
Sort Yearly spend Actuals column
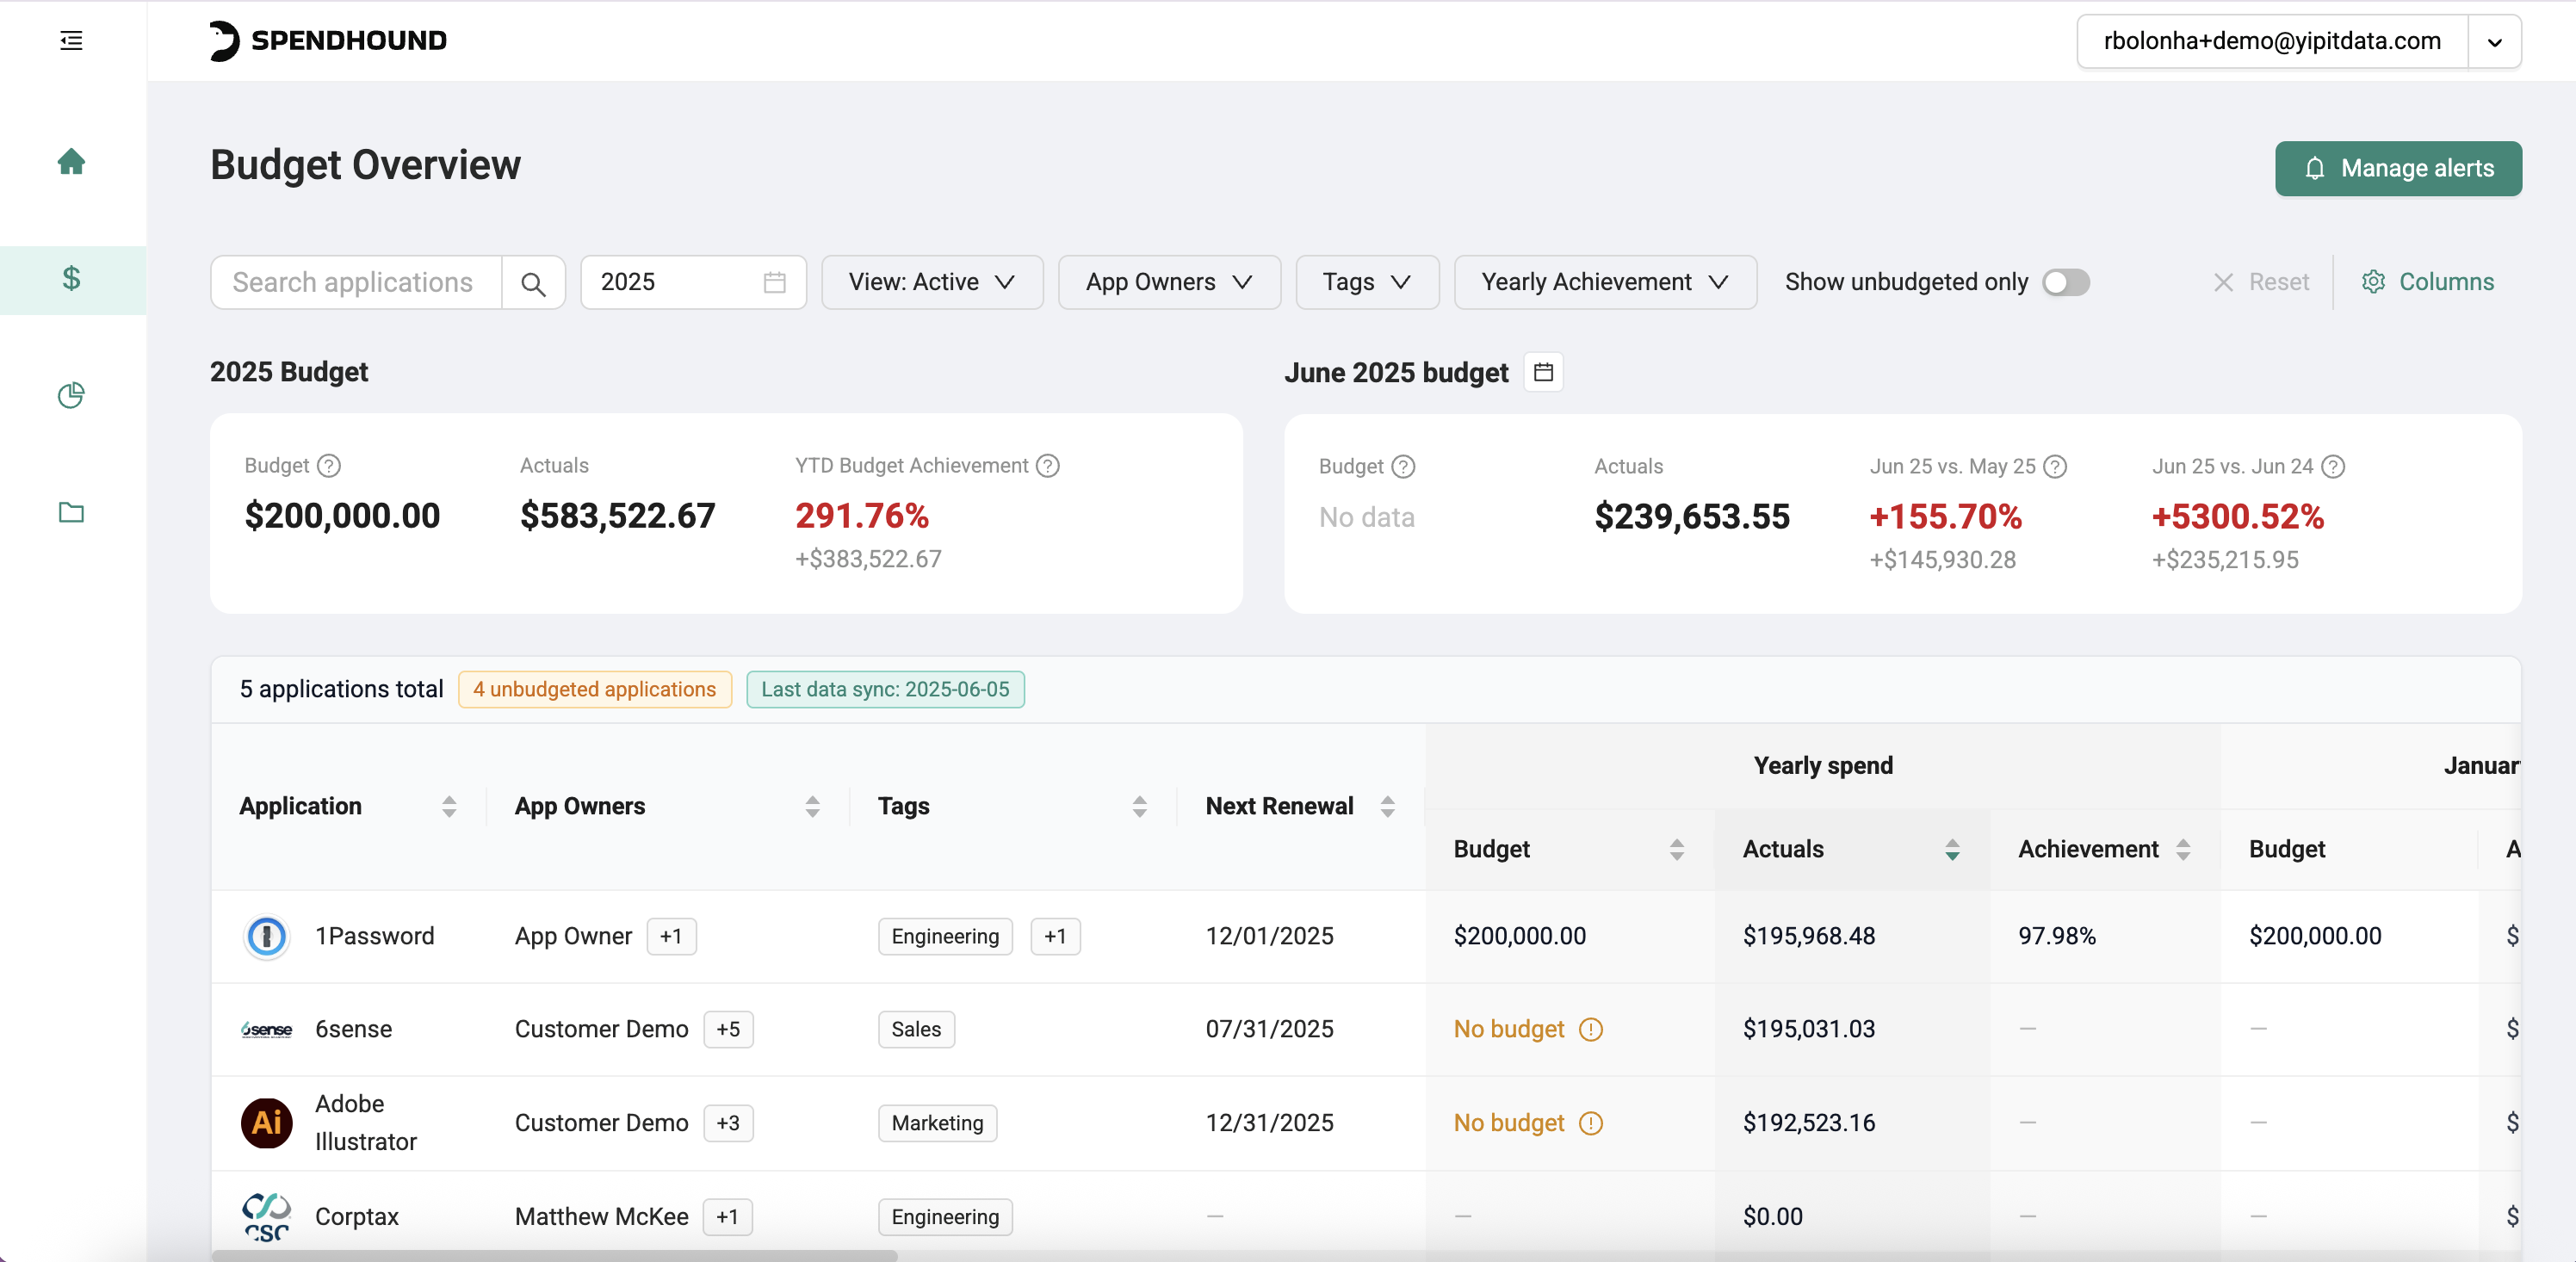click(1951, 850)
